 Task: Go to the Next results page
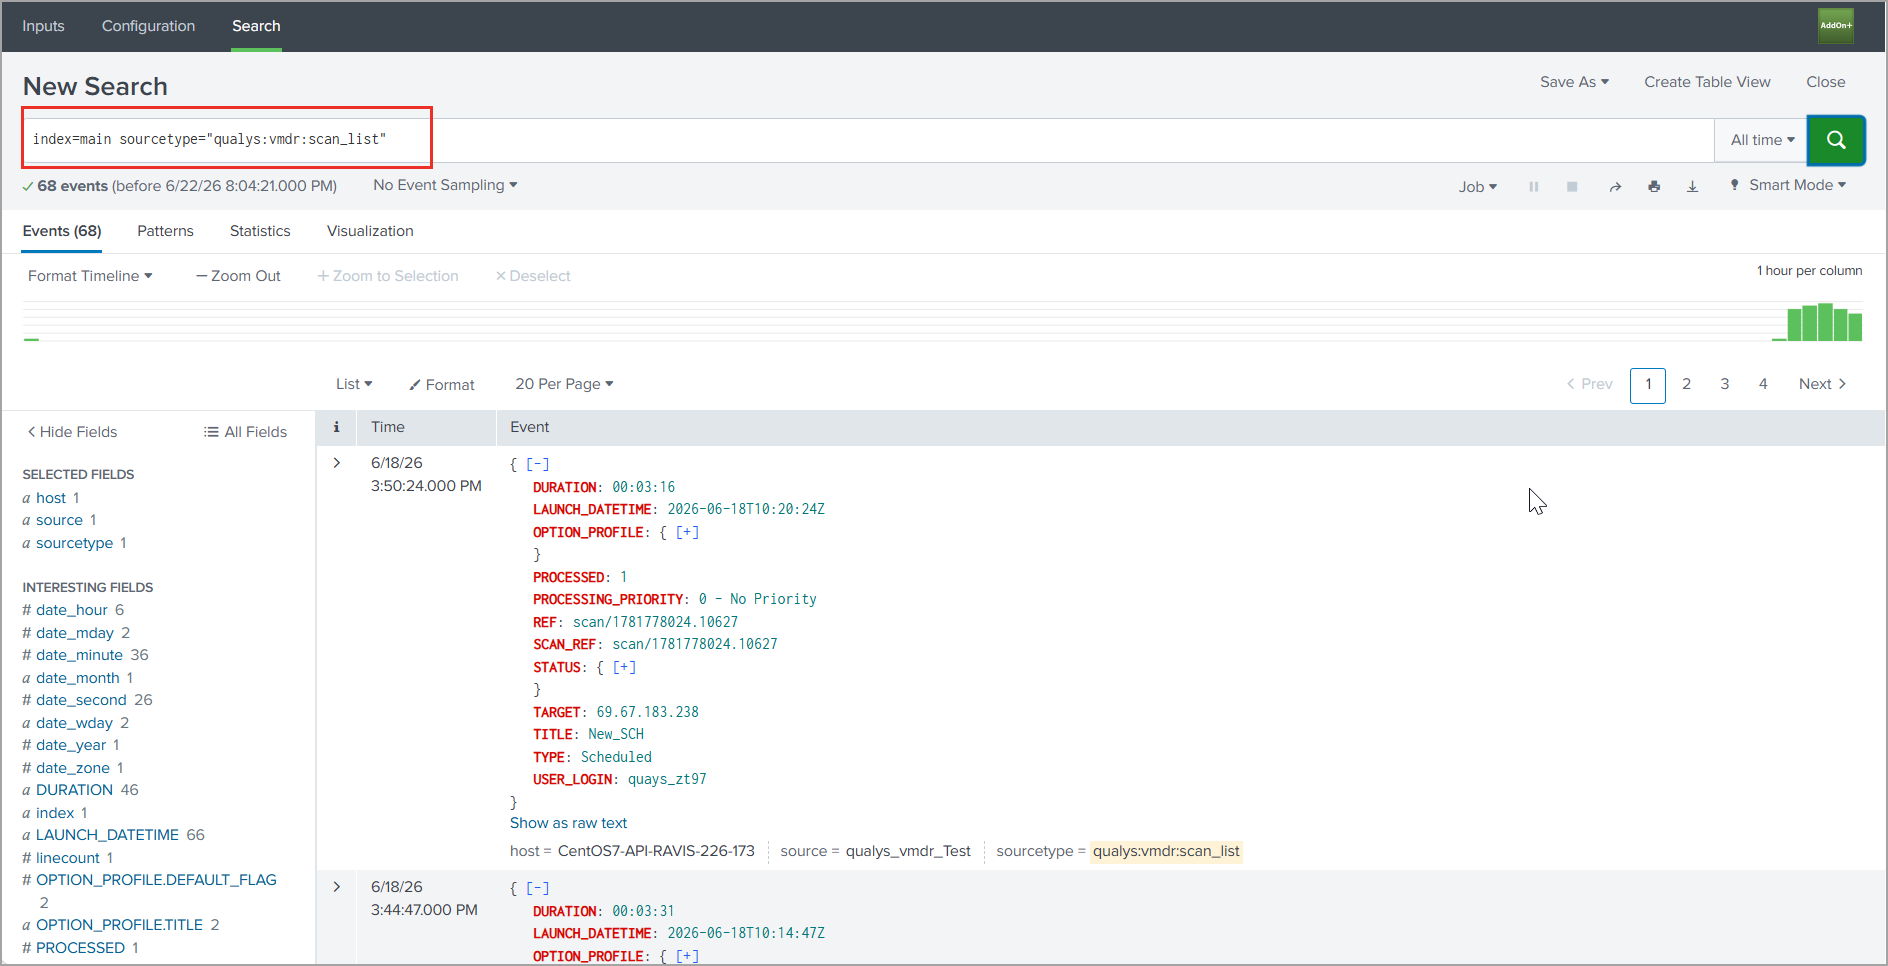pyautogui.click(x=1822, y=384)
